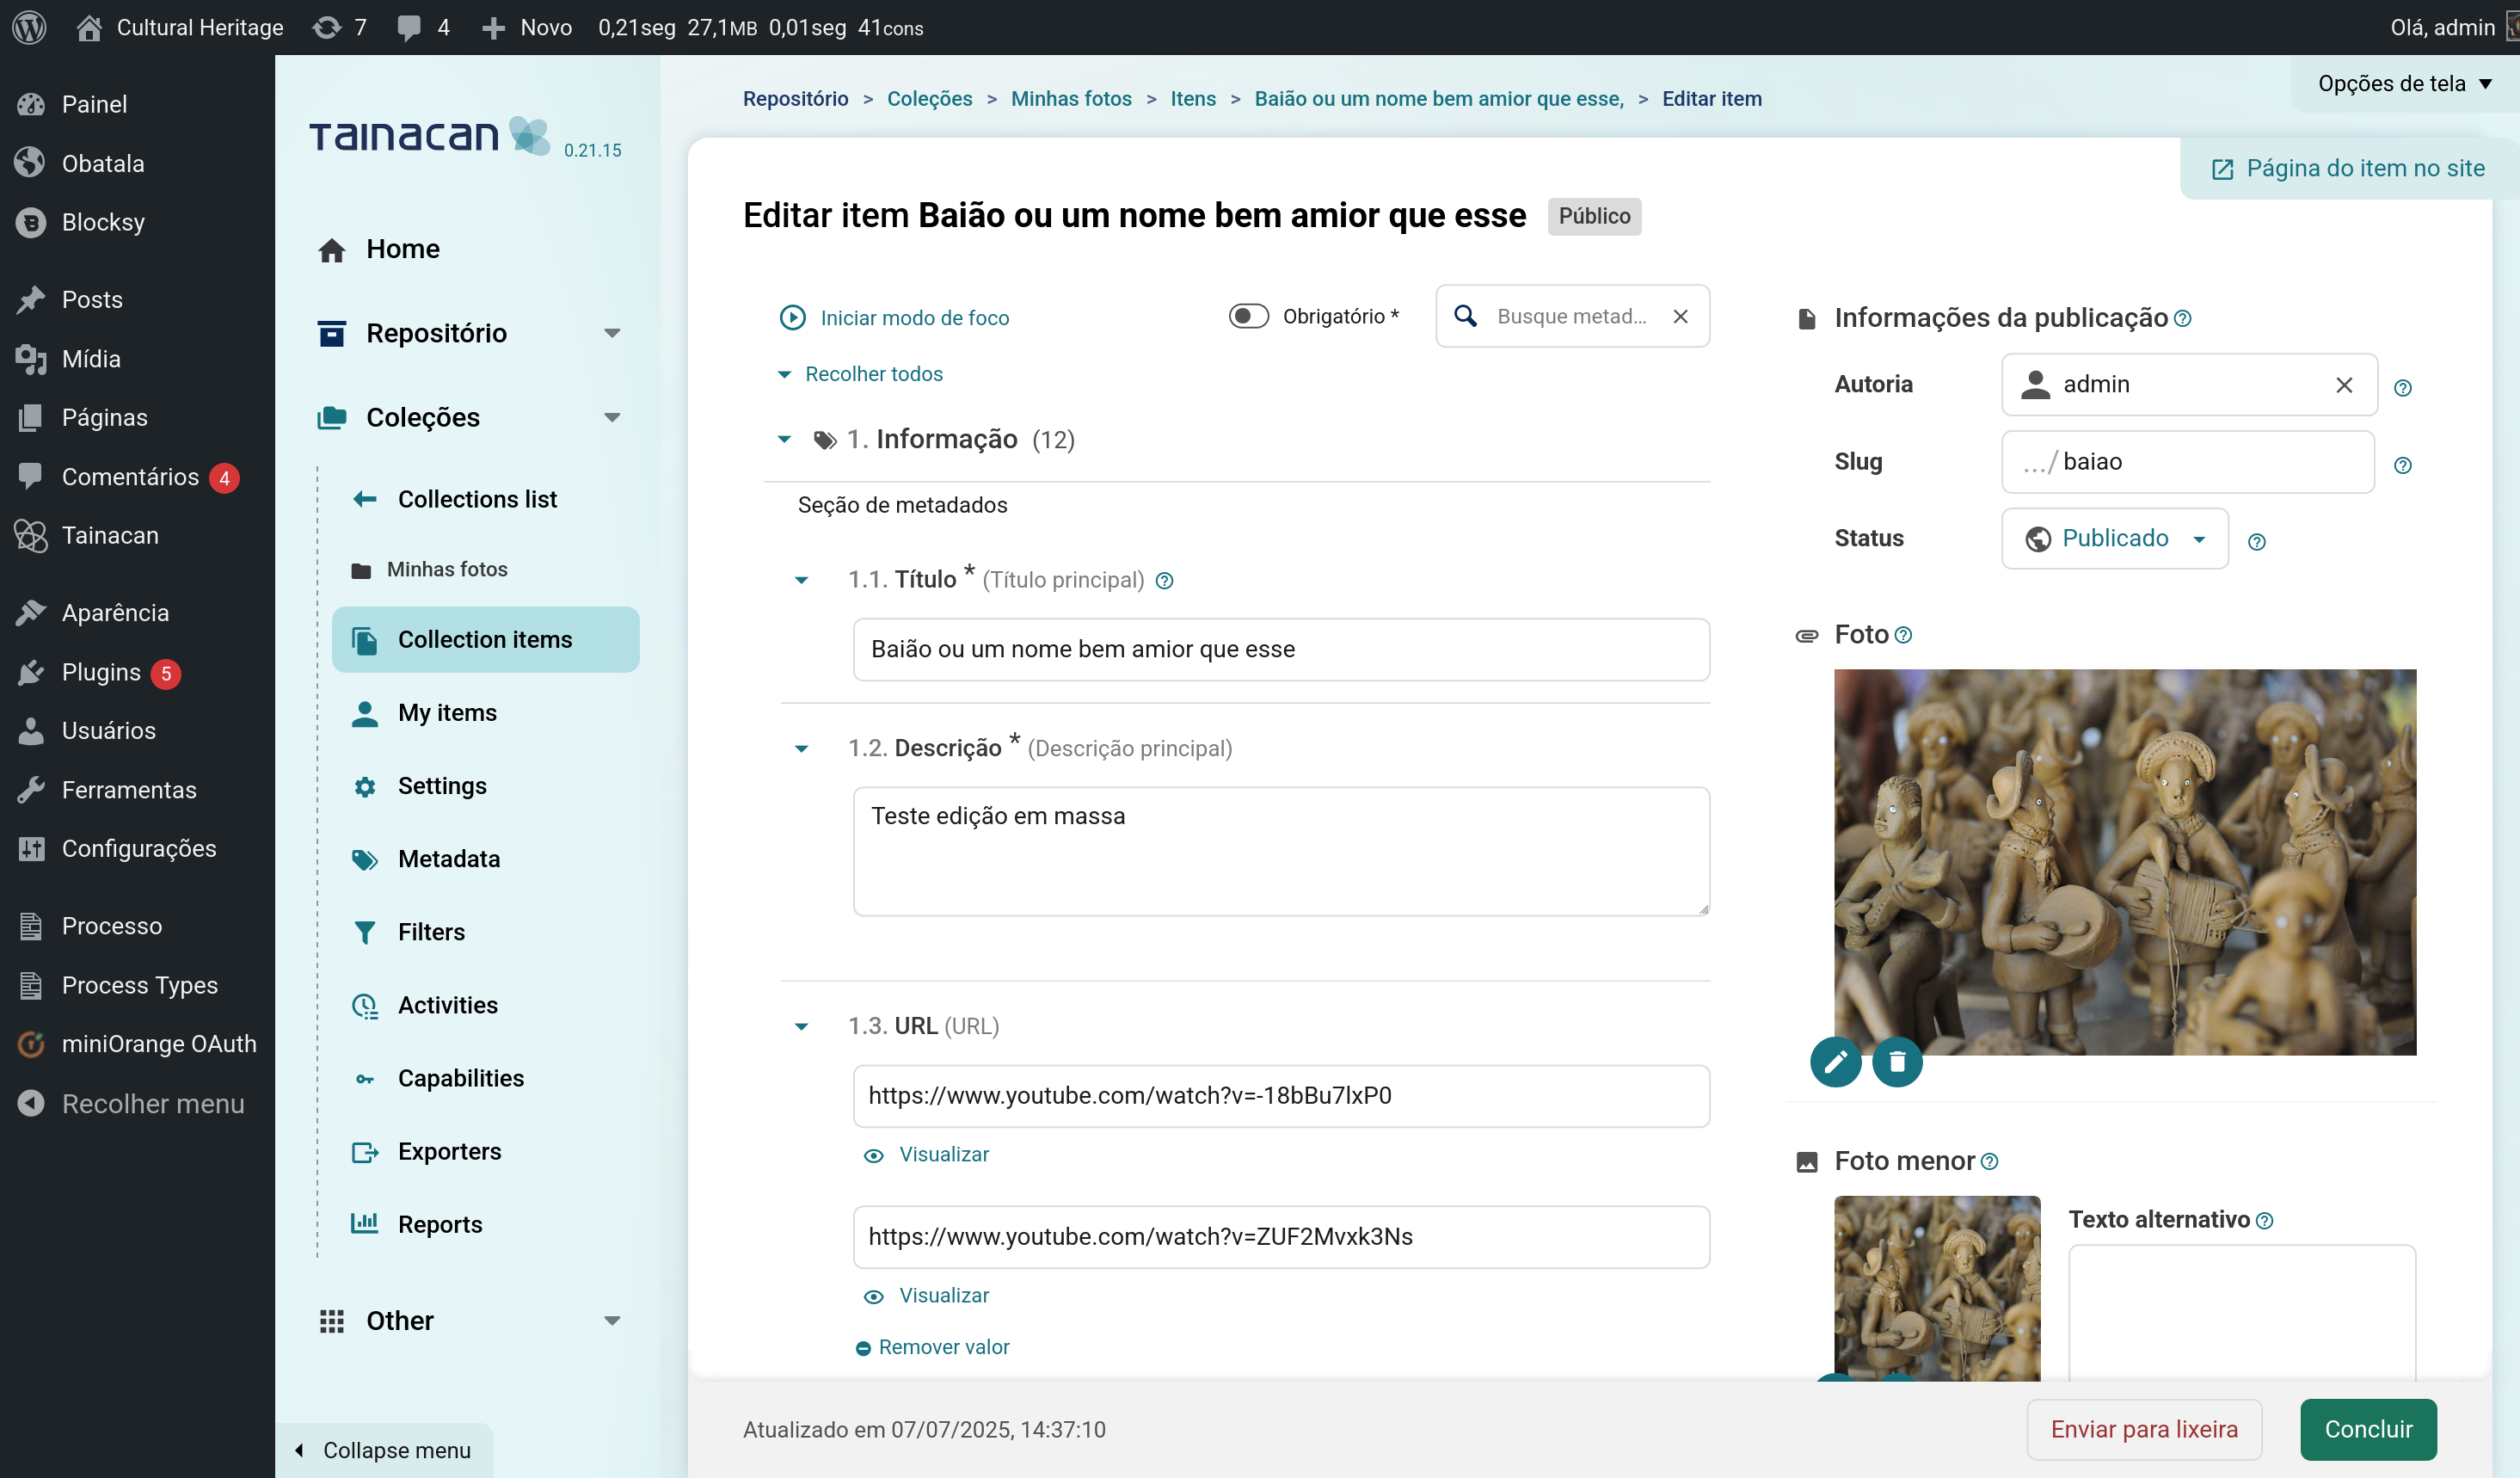Open help icon next to Slug
The image size is (2520, 1478).
click(x=2402, y=465)
